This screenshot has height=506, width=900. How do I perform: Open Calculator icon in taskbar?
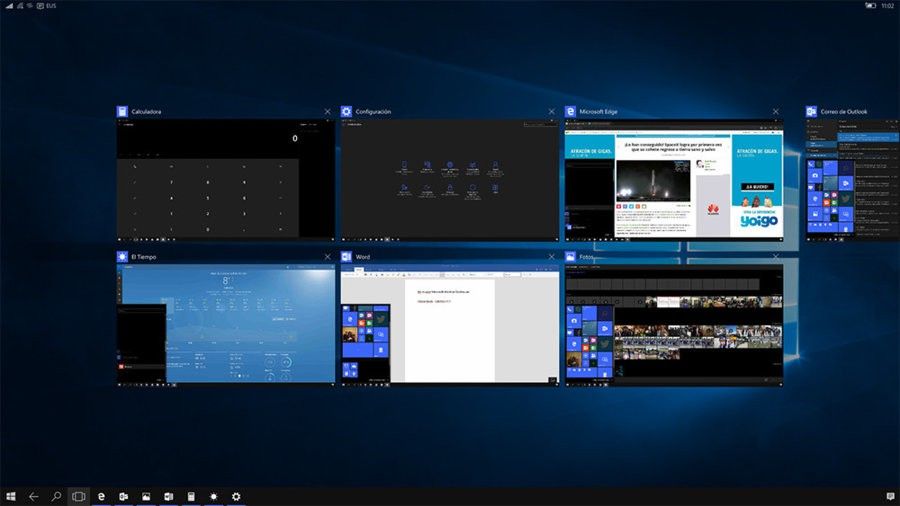pyautogui.click(x=191, y=496)
